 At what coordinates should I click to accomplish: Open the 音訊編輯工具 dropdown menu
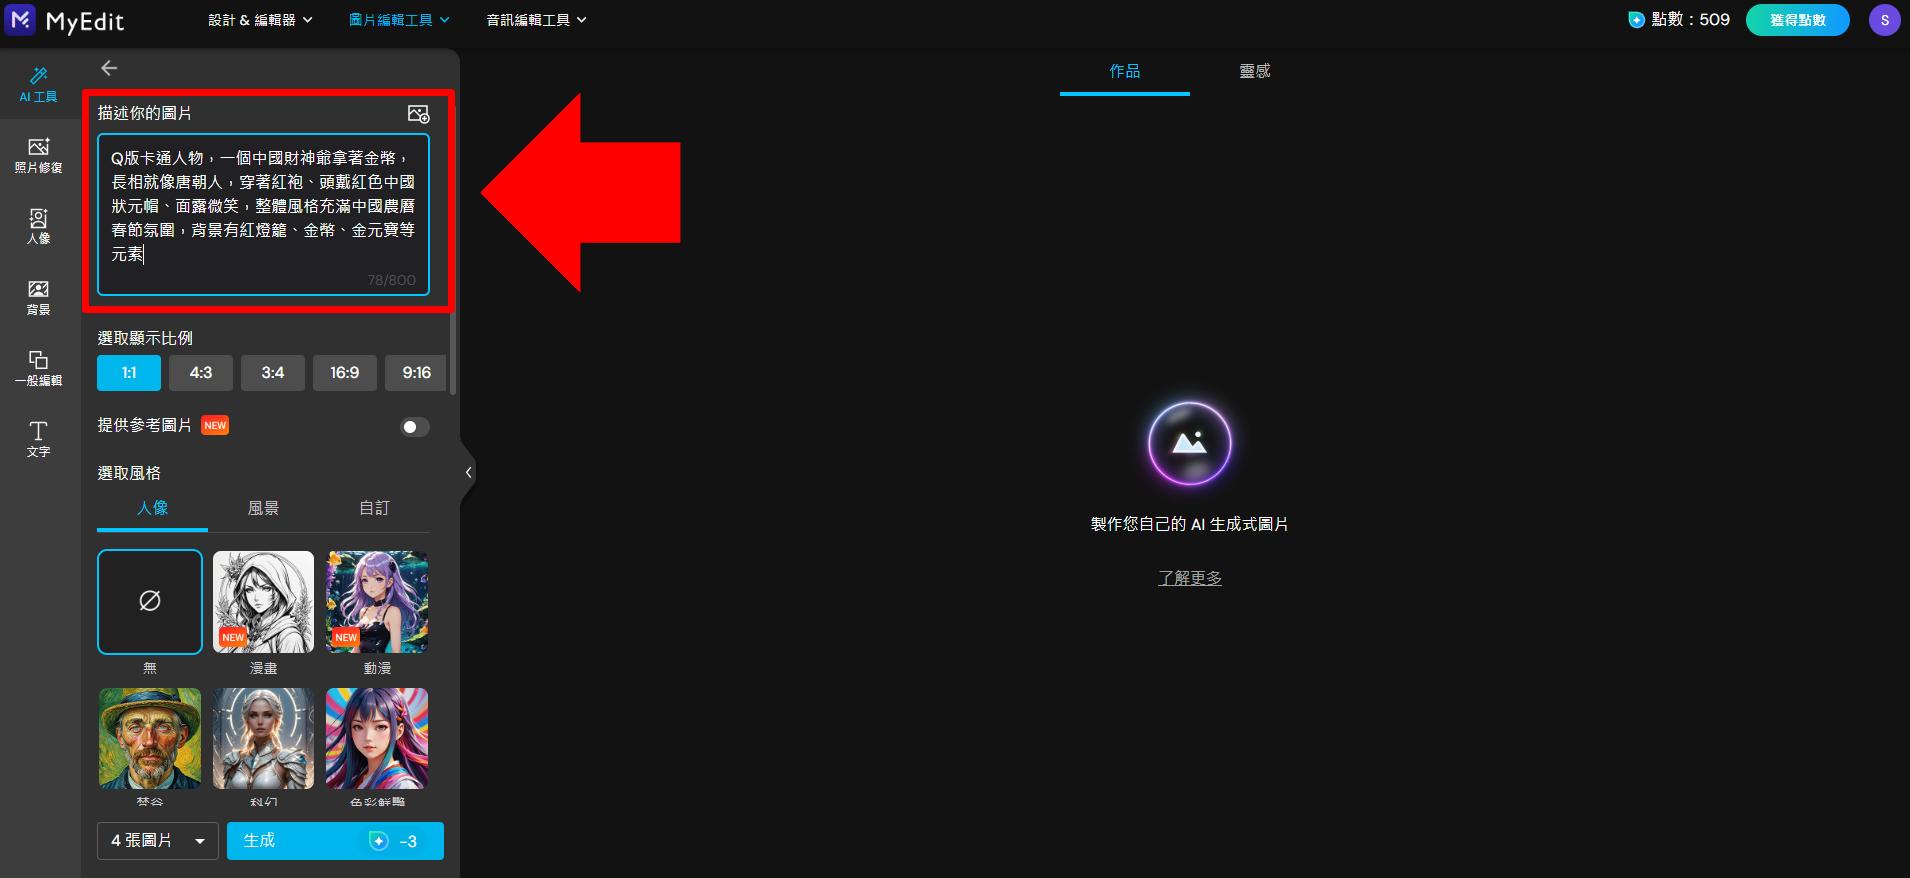pyautogui.click(x=536, y=20)
